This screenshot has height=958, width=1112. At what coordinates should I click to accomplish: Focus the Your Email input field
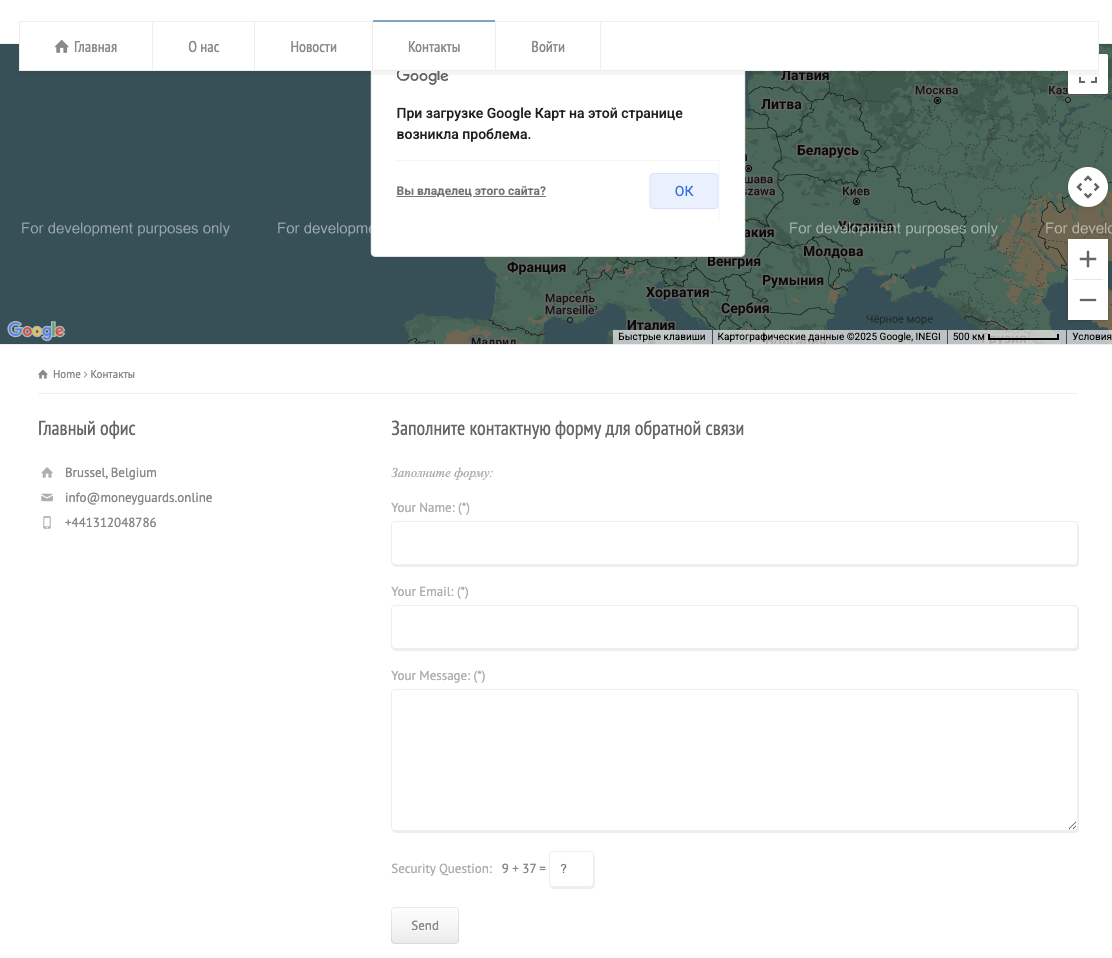point(734,627)
